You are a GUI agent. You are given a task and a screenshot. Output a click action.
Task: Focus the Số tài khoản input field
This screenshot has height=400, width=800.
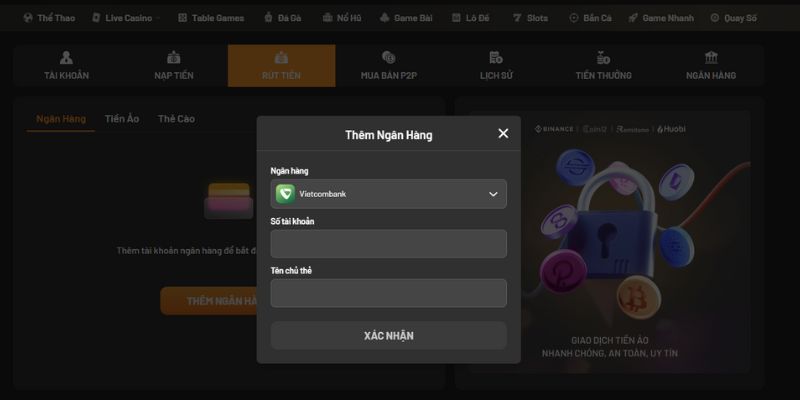389,244
